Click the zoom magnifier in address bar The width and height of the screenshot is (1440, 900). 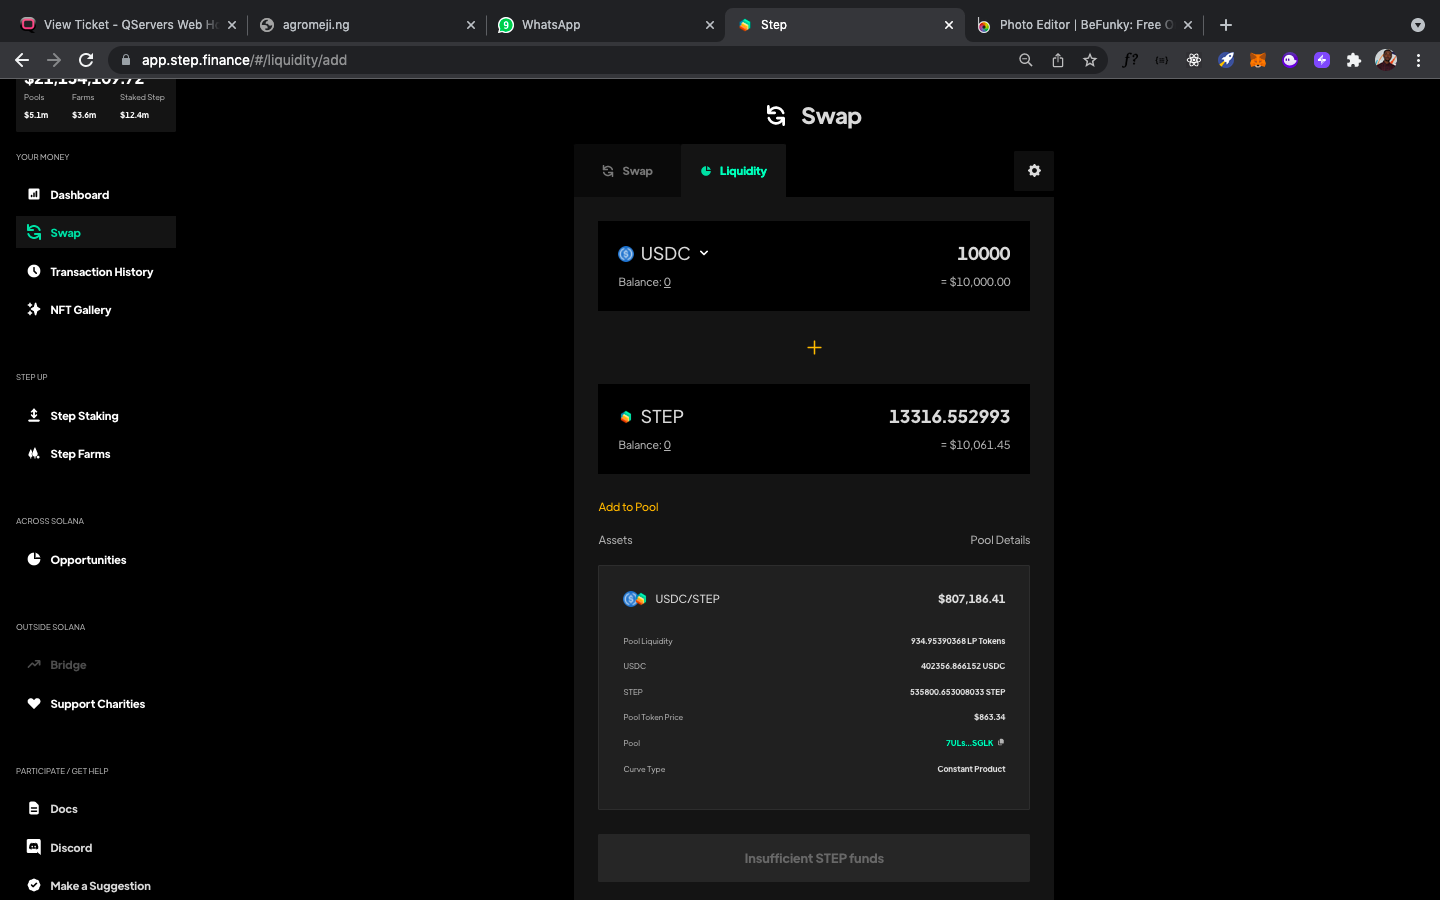(x=1026, y=60)
